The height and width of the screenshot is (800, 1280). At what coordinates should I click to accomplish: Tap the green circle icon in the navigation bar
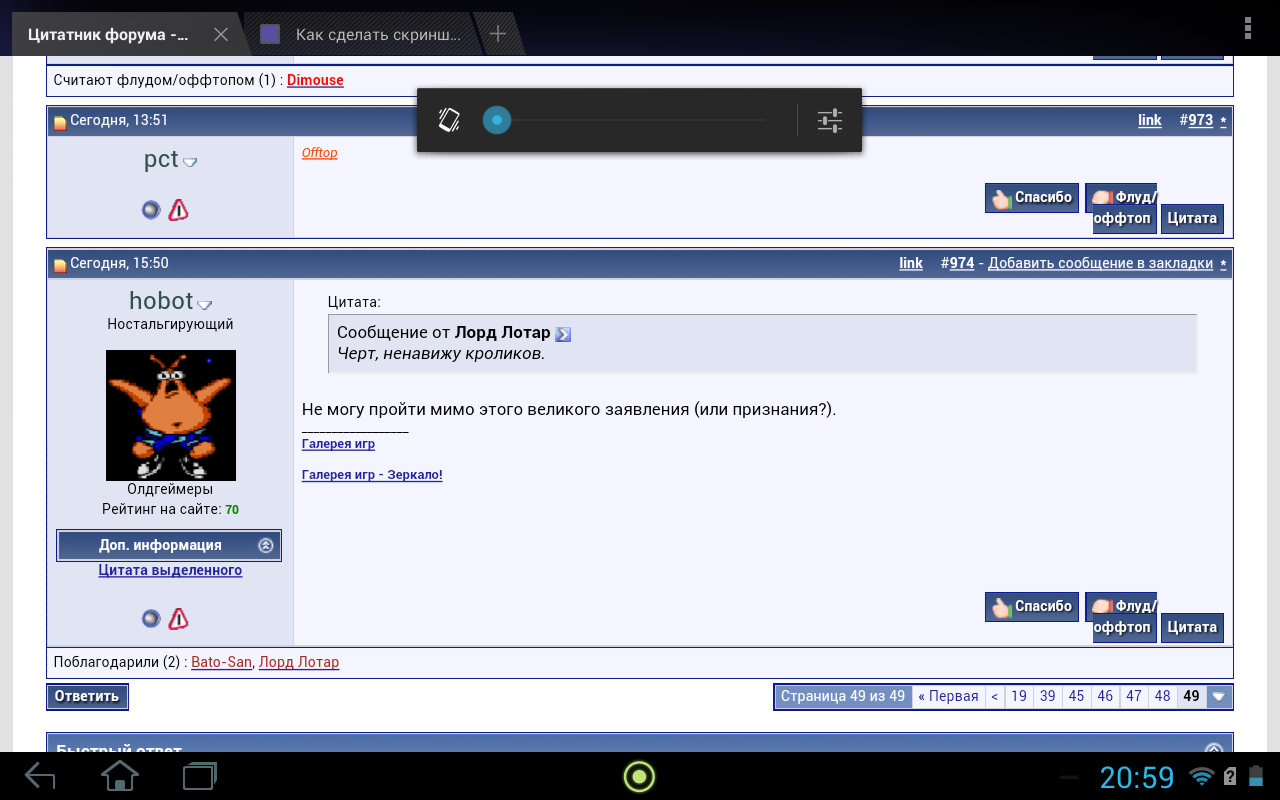[x=639, y=776]
